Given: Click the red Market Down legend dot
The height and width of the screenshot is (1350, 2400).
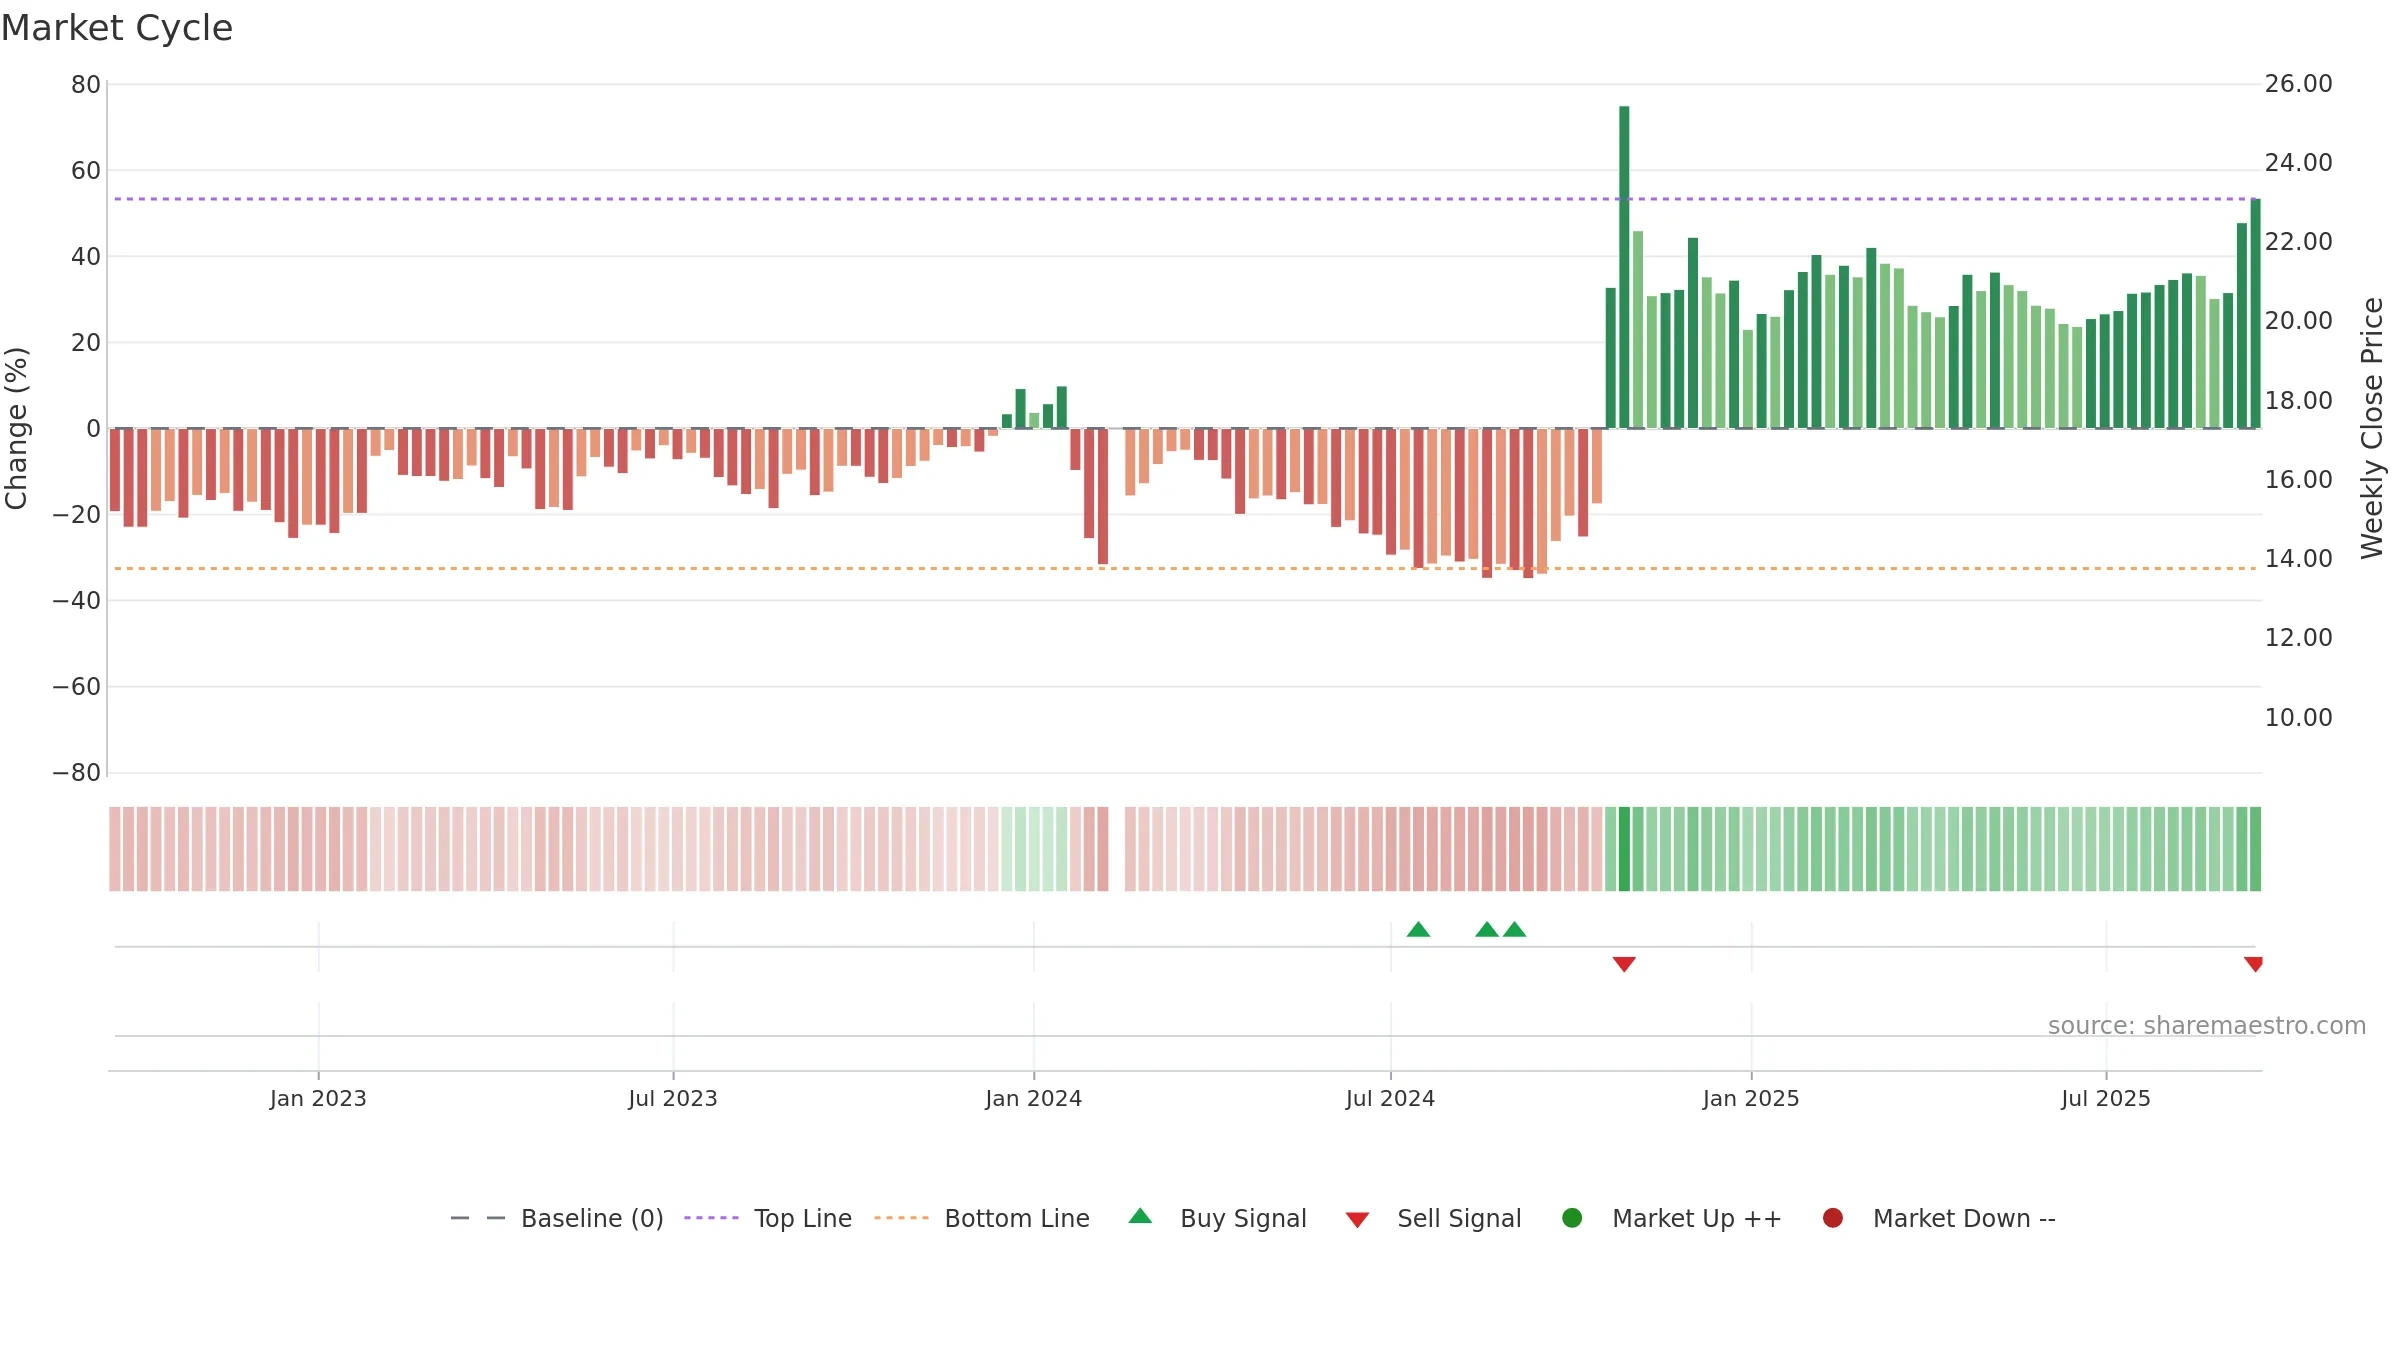Looking at the screenshot, I should [1833, 1218].
